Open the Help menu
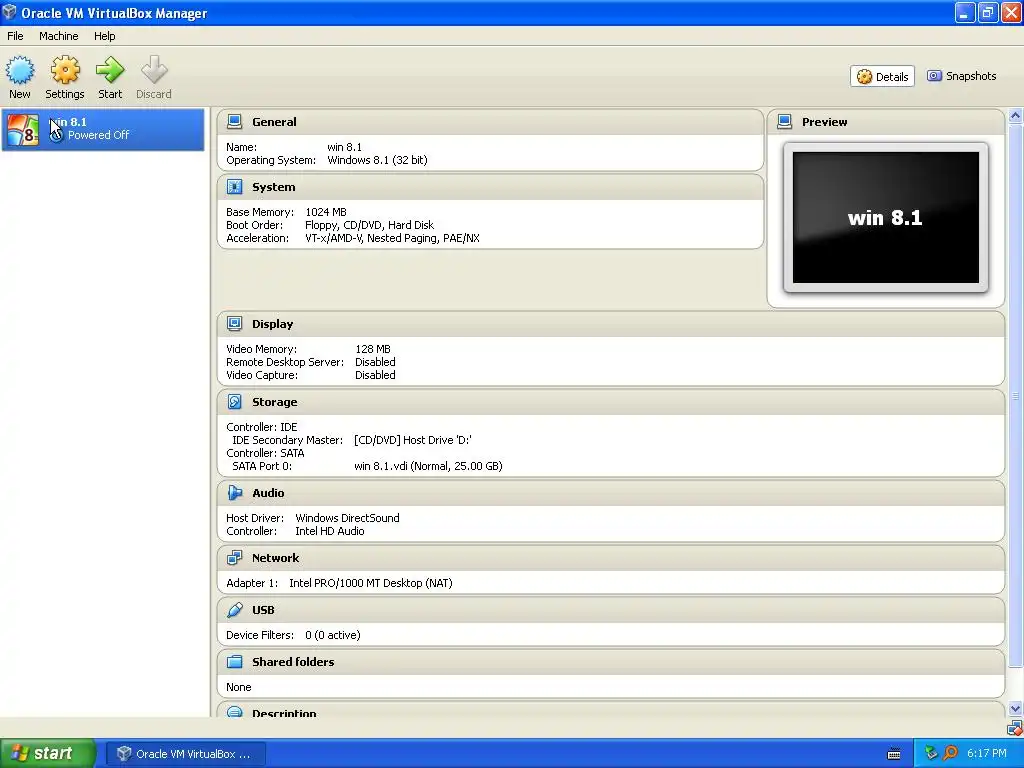The width and height of the screenshot is (1024, 768). pos(104,36)
